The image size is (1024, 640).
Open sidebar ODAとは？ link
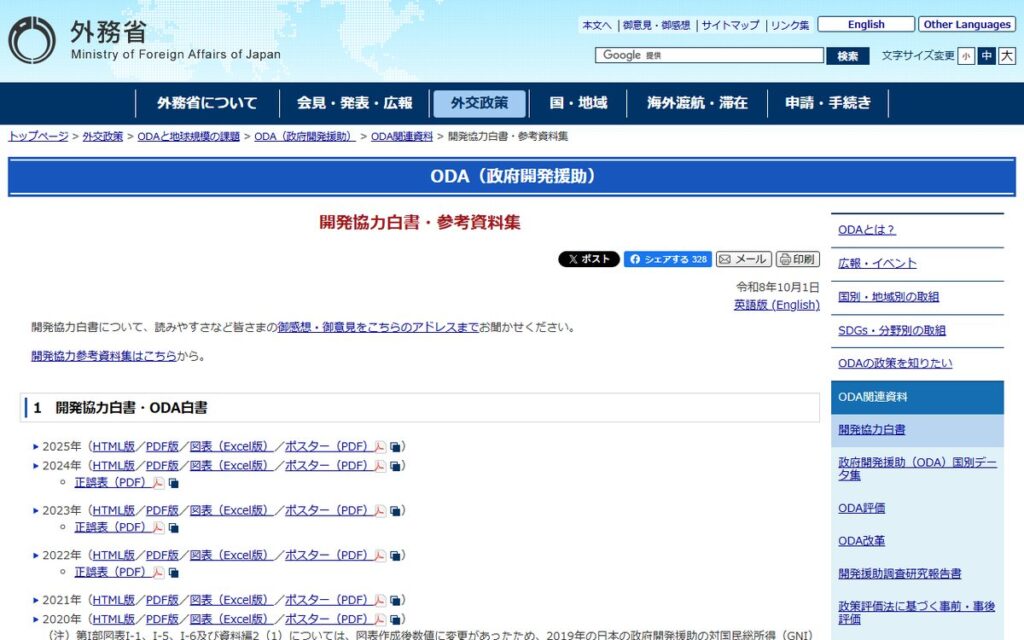click(867, 230)
